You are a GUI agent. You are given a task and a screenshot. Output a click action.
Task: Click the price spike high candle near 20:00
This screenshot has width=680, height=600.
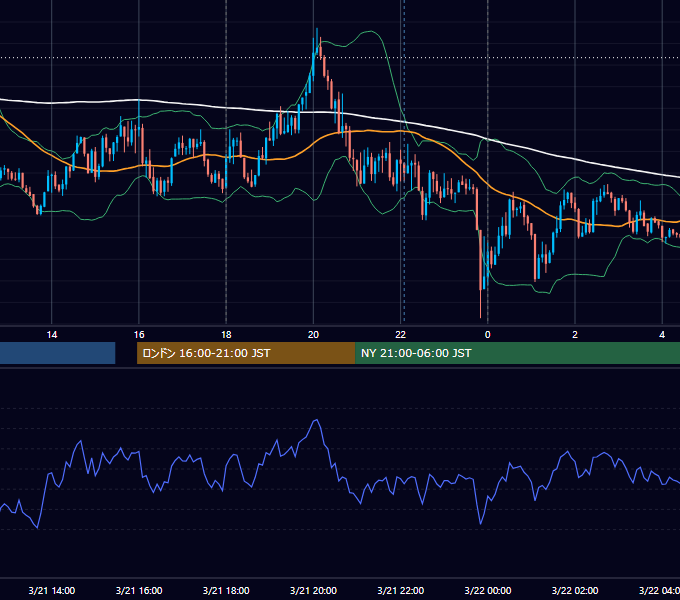tap(317, 41)
